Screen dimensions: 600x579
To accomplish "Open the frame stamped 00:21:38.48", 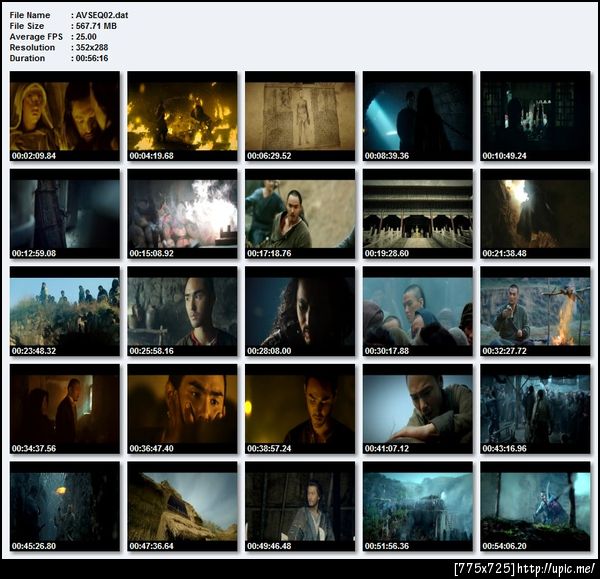I will pos(535,214).
